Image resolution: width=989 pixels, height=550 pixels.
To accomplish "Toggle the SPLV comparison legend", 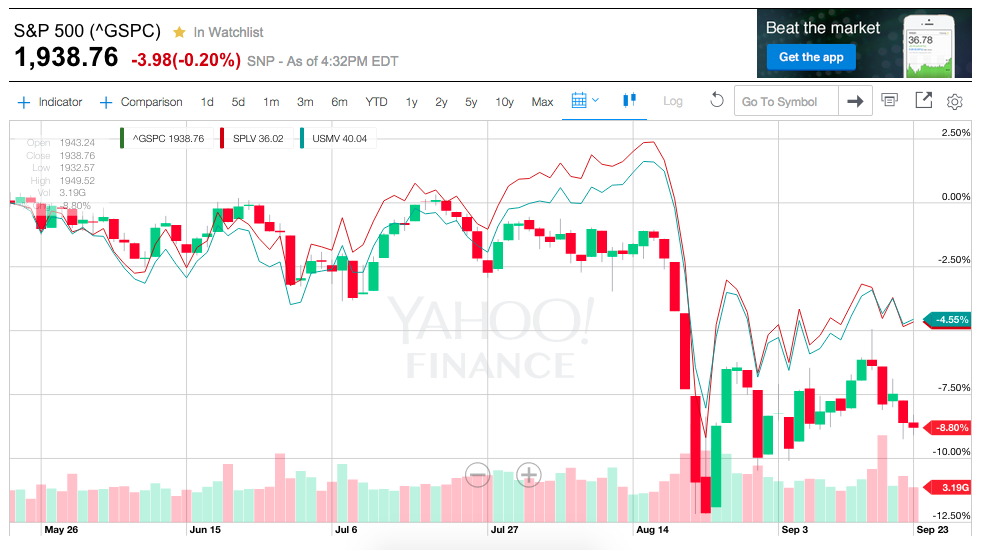I will 253,138.
